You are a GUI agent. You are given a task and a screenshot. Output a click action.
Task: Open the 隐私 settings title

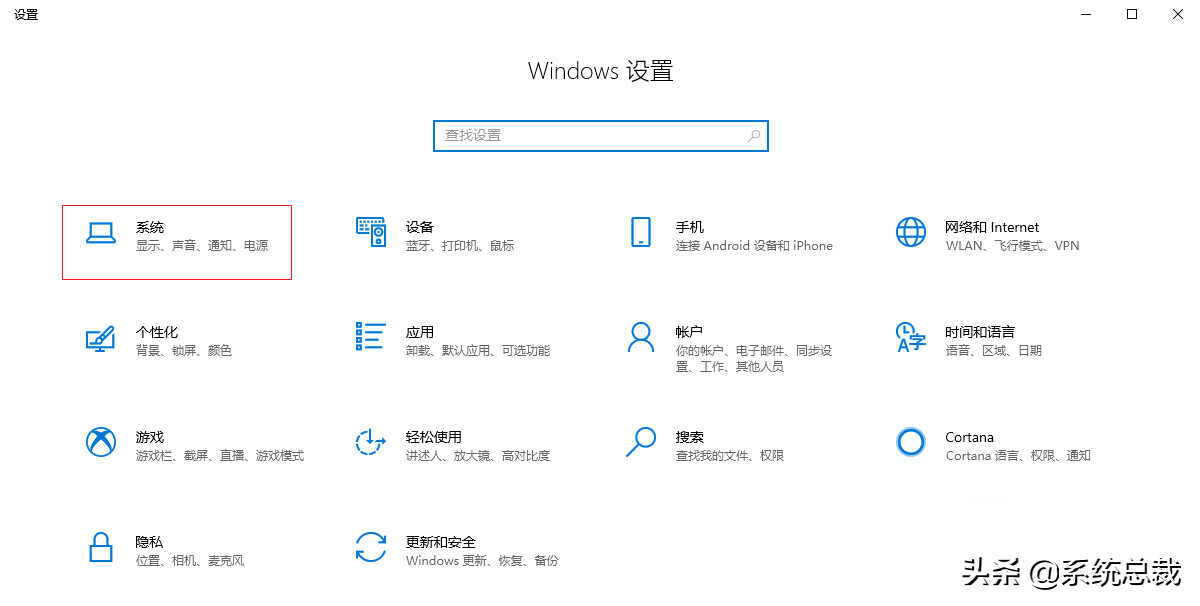(x=150, y=542)
